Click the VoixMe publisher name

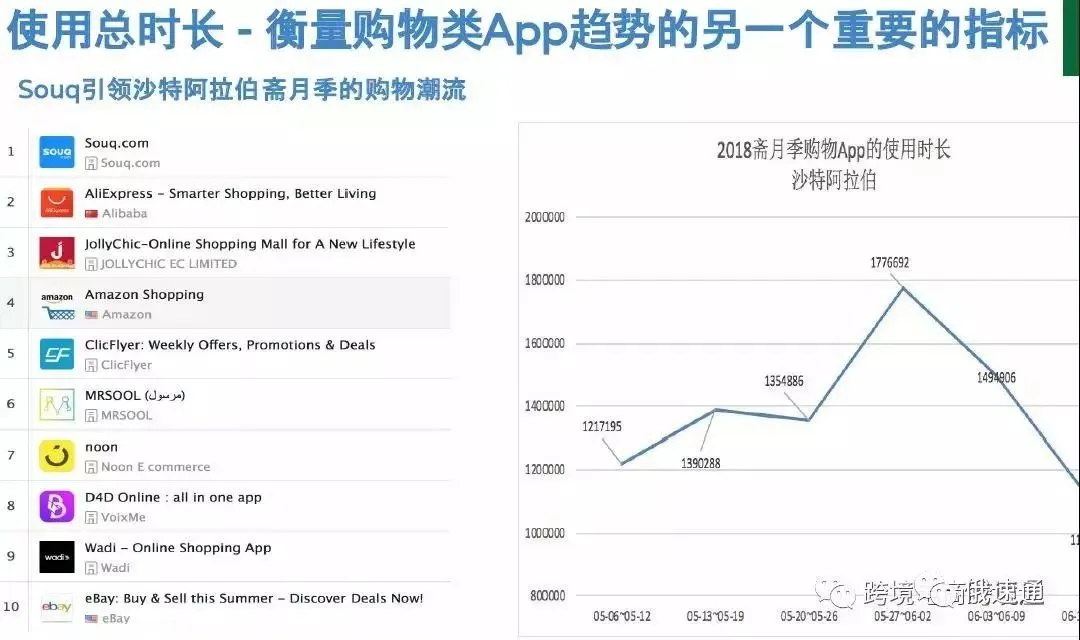[x=123, y=517]
